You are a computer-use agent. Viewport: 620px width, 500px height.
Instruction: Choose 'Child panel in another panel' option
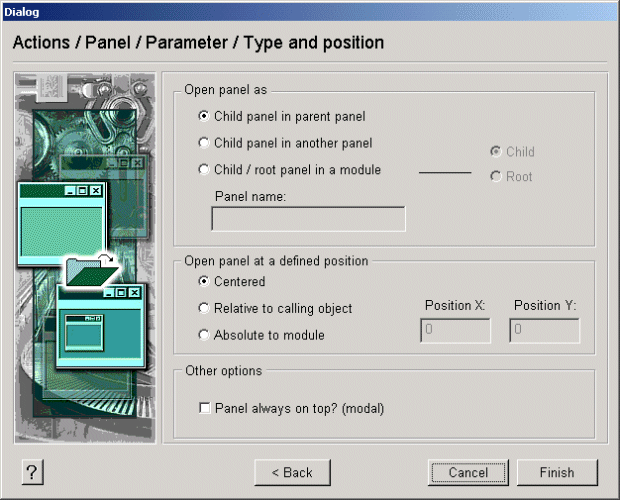tap(205, 143)
